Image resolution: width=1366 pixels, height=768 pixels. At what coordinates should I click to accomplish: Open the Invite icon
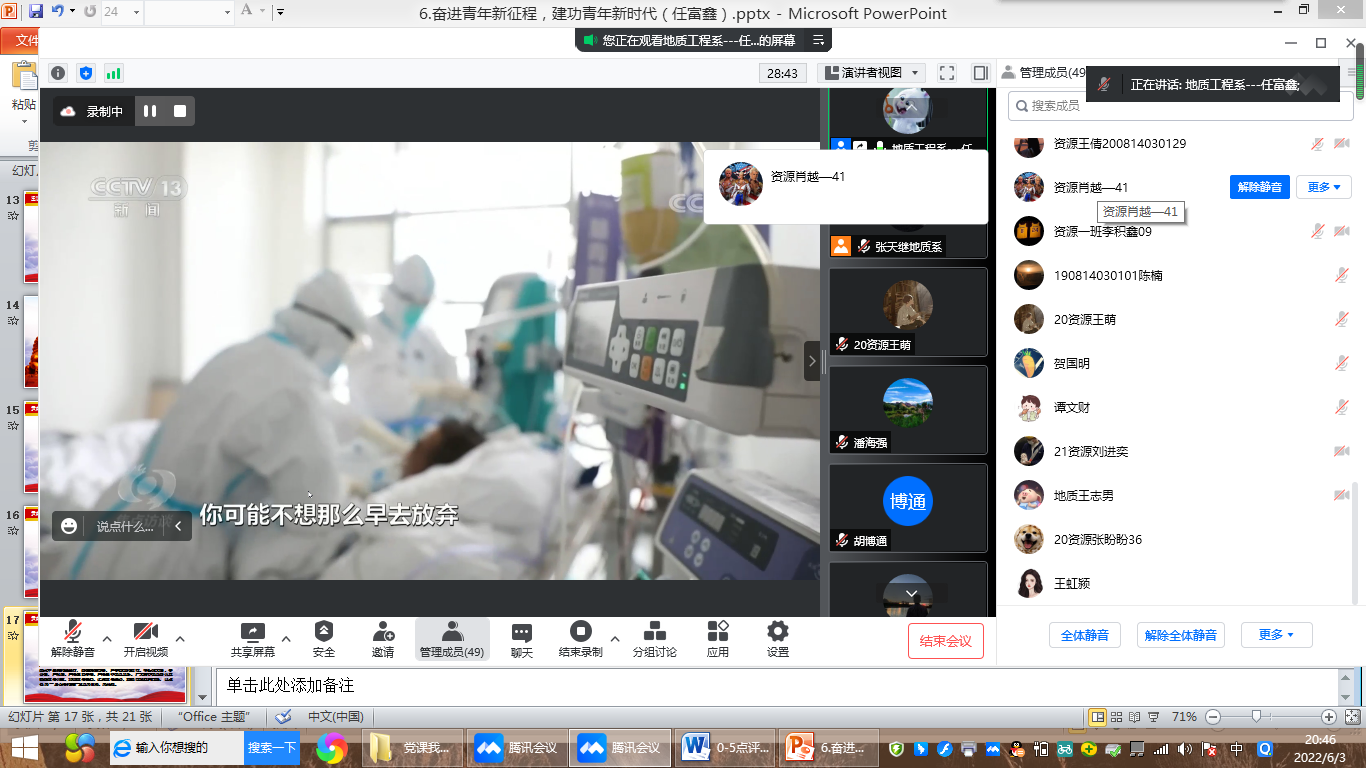[383, 632]
